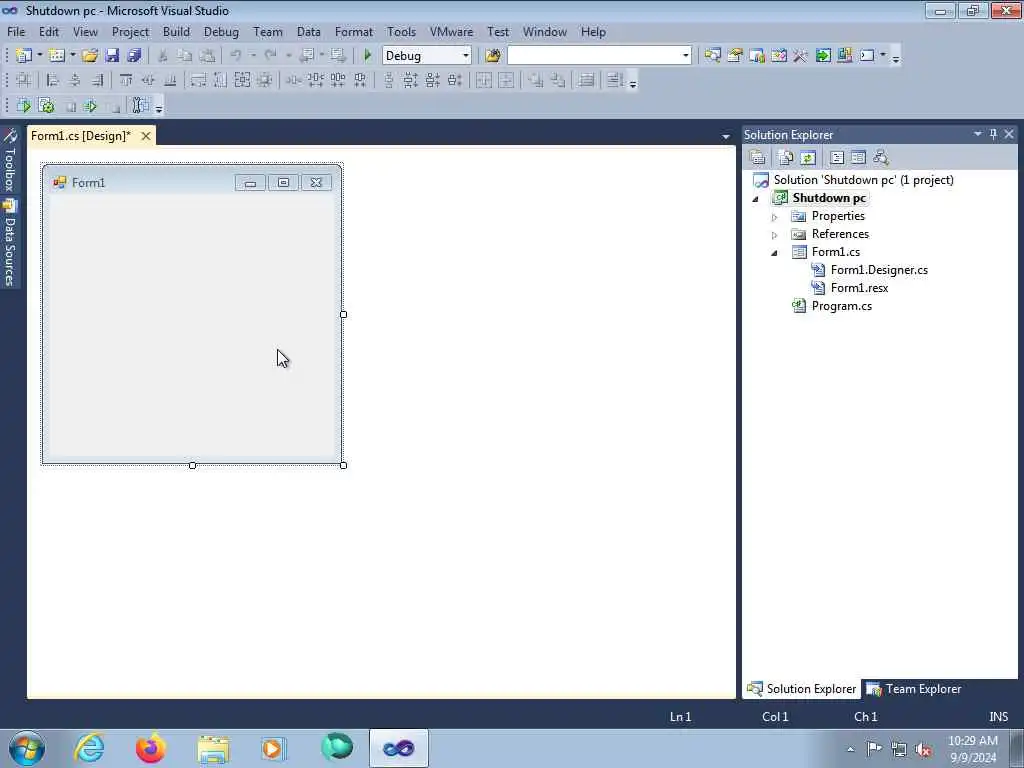This screenshot has width=1024, height=768.
Task: Click the New Project toolbar icon
Action: click(x=24, y=56)
